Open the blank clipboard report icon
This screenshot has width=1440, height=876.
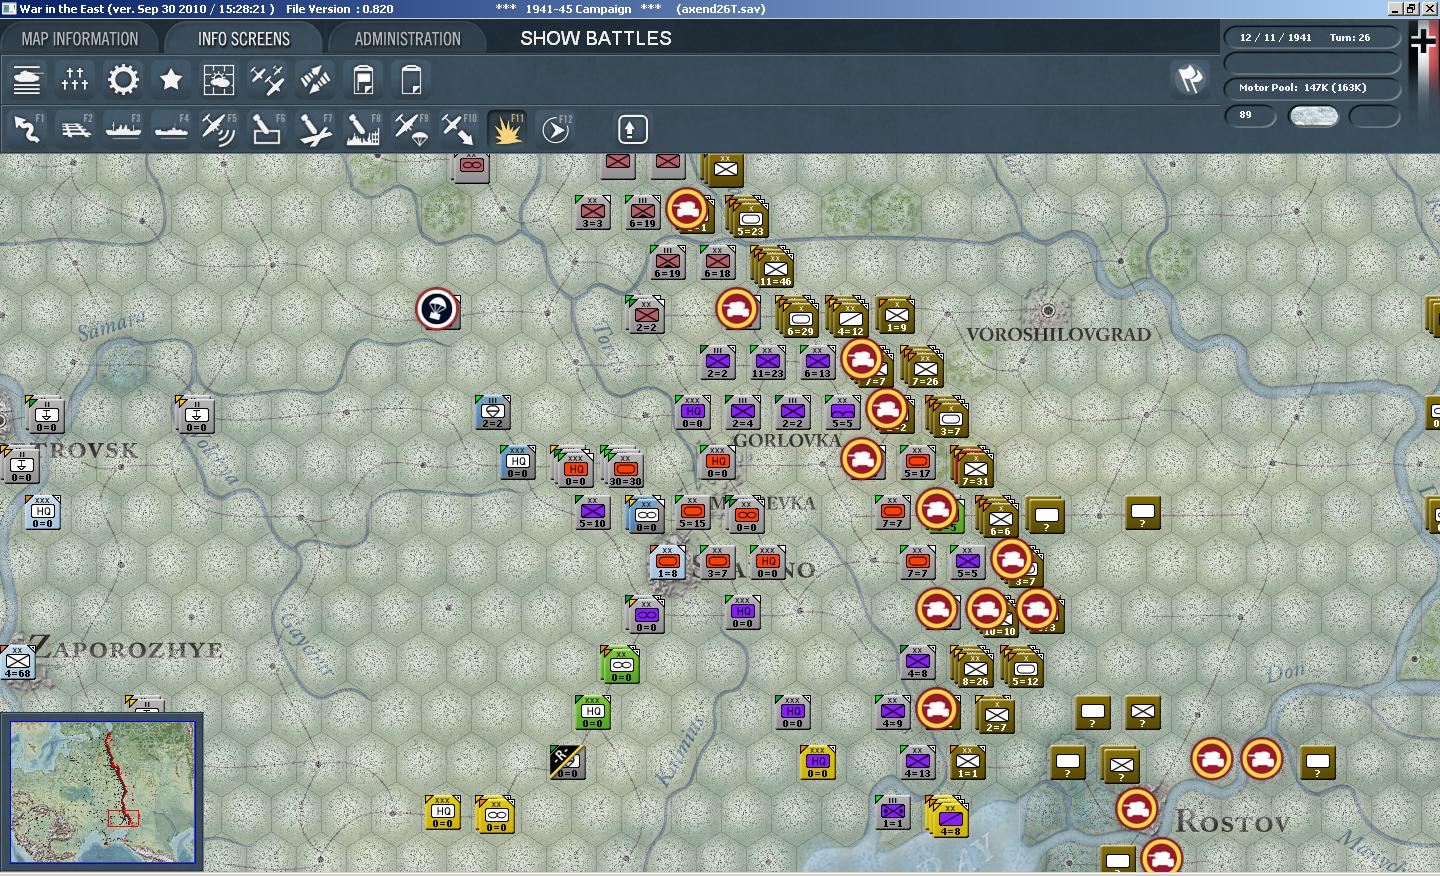(x=411, y=79)
